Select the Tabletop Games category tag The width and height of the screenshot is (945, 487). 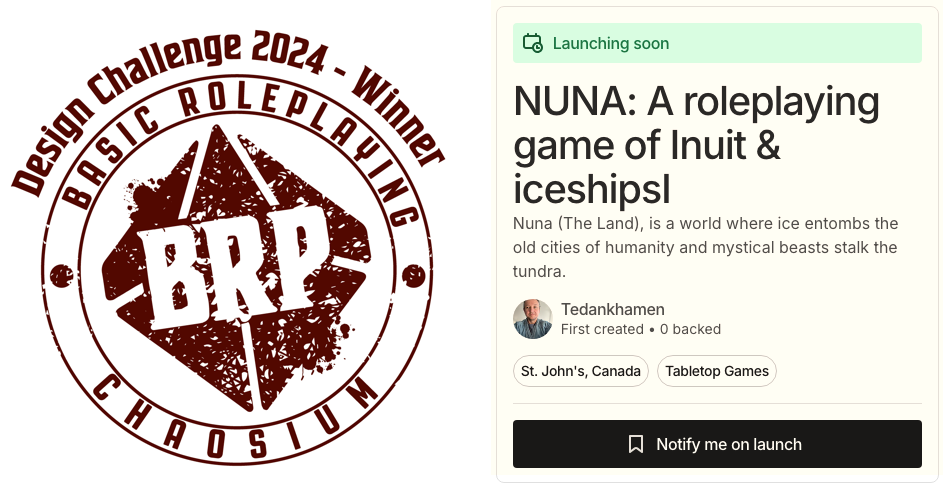[717, 371]
